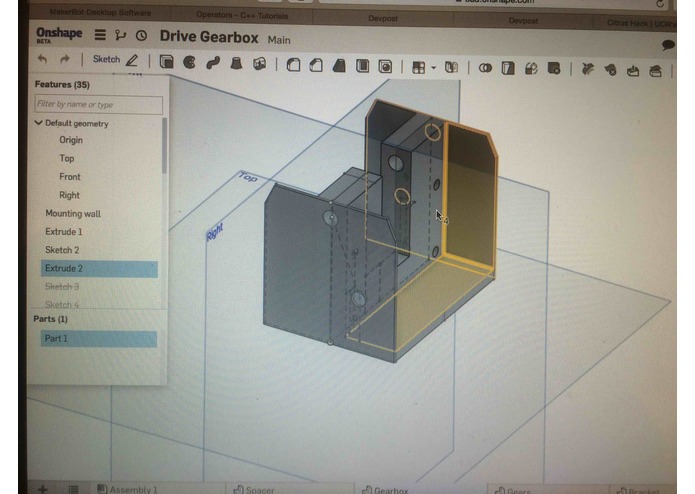
Task: Select the Transform tool icon
Action: 531,69
